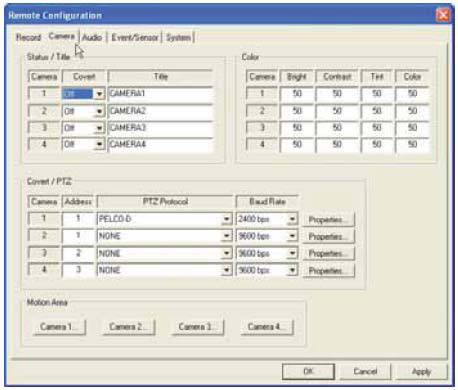
Task: Open Motion Area for Camera 2
Action: (x=129, y=327)
